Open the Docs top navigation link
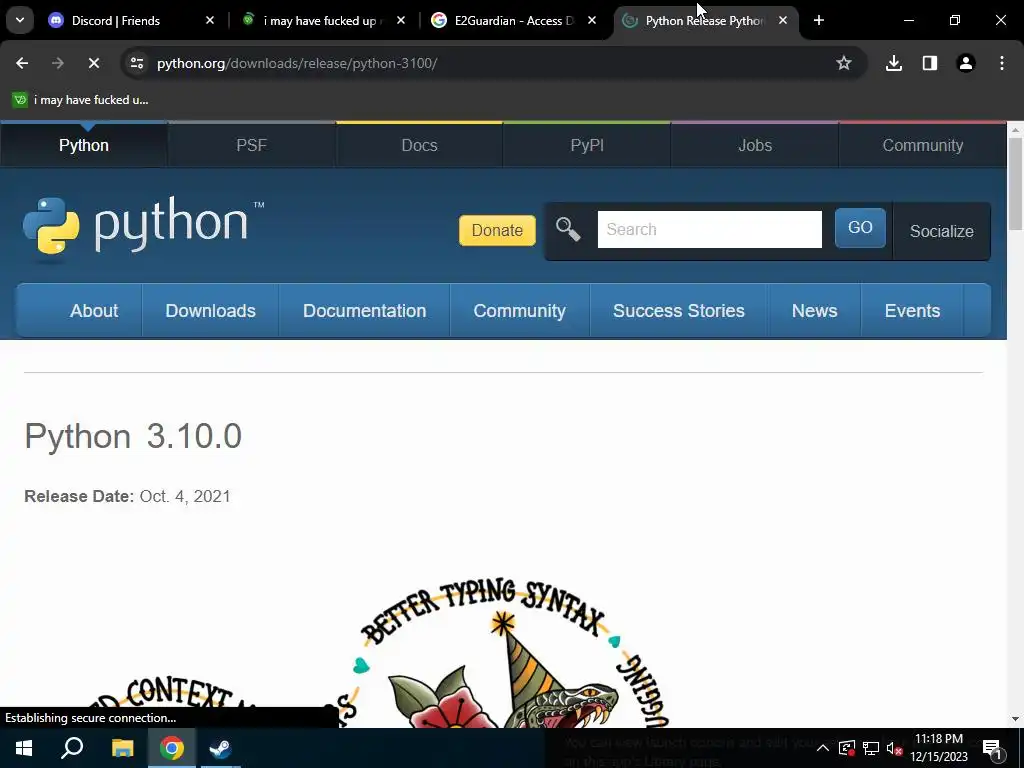 (419, 145)
